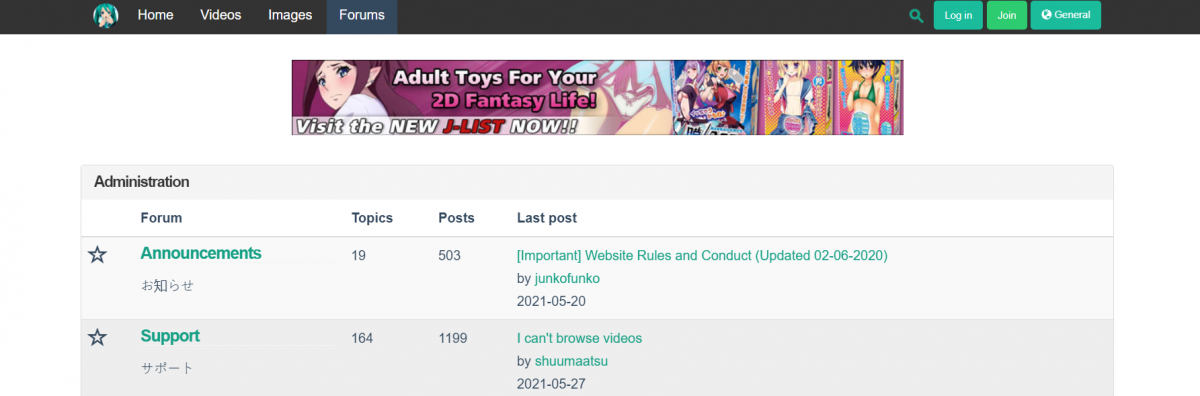Click the site logo avatar icon

click(106, 15)
